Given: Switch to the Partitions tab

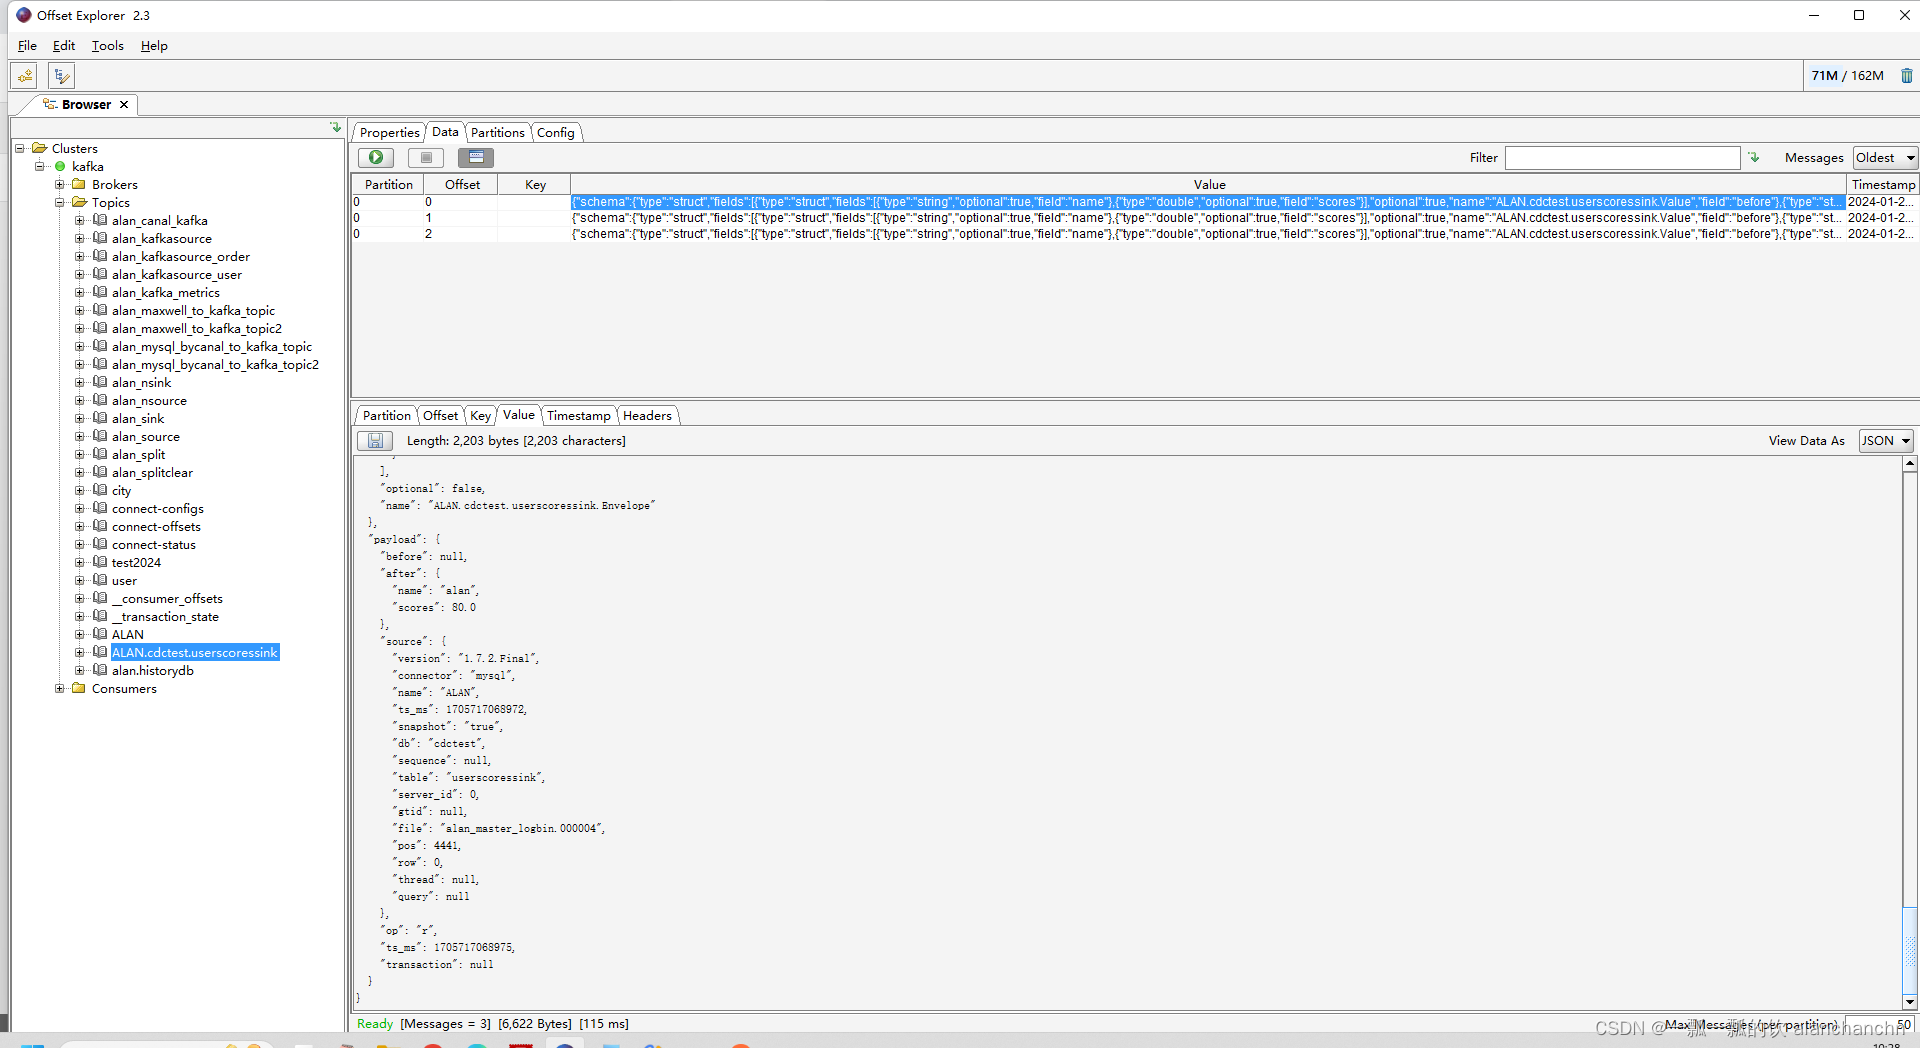Looking at the screenshot, I should point(497,133).
